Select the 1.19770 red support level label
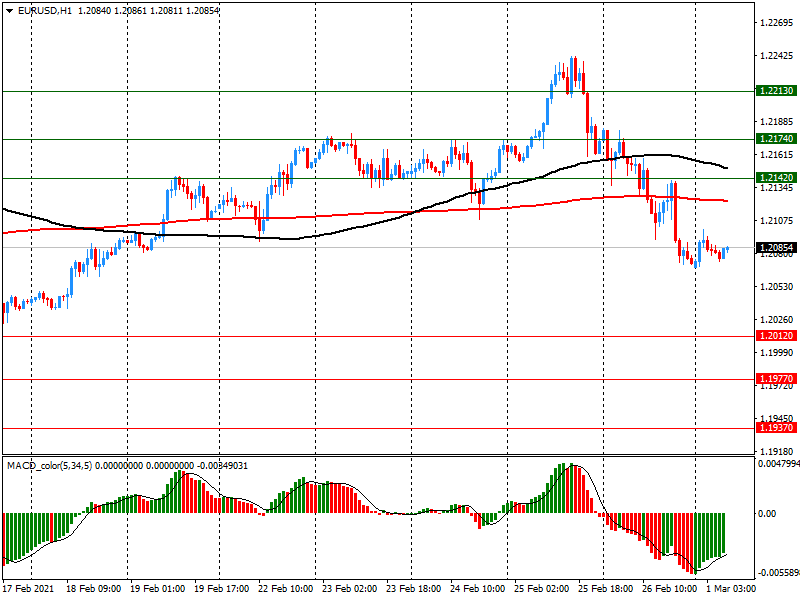The image size is (800, 600). pos(777,379)
